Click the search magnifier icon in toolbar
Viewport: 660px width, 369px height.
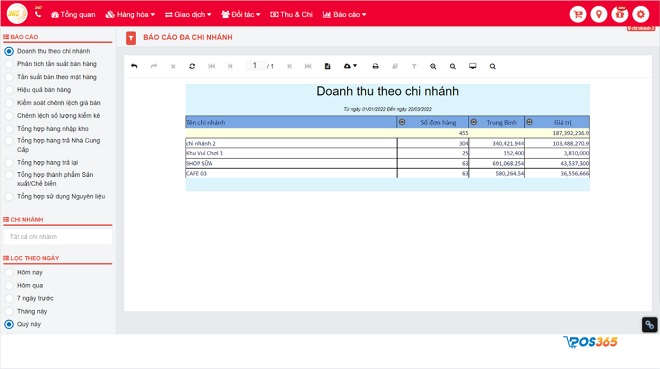pyautogui.click(x=492, y=66)
